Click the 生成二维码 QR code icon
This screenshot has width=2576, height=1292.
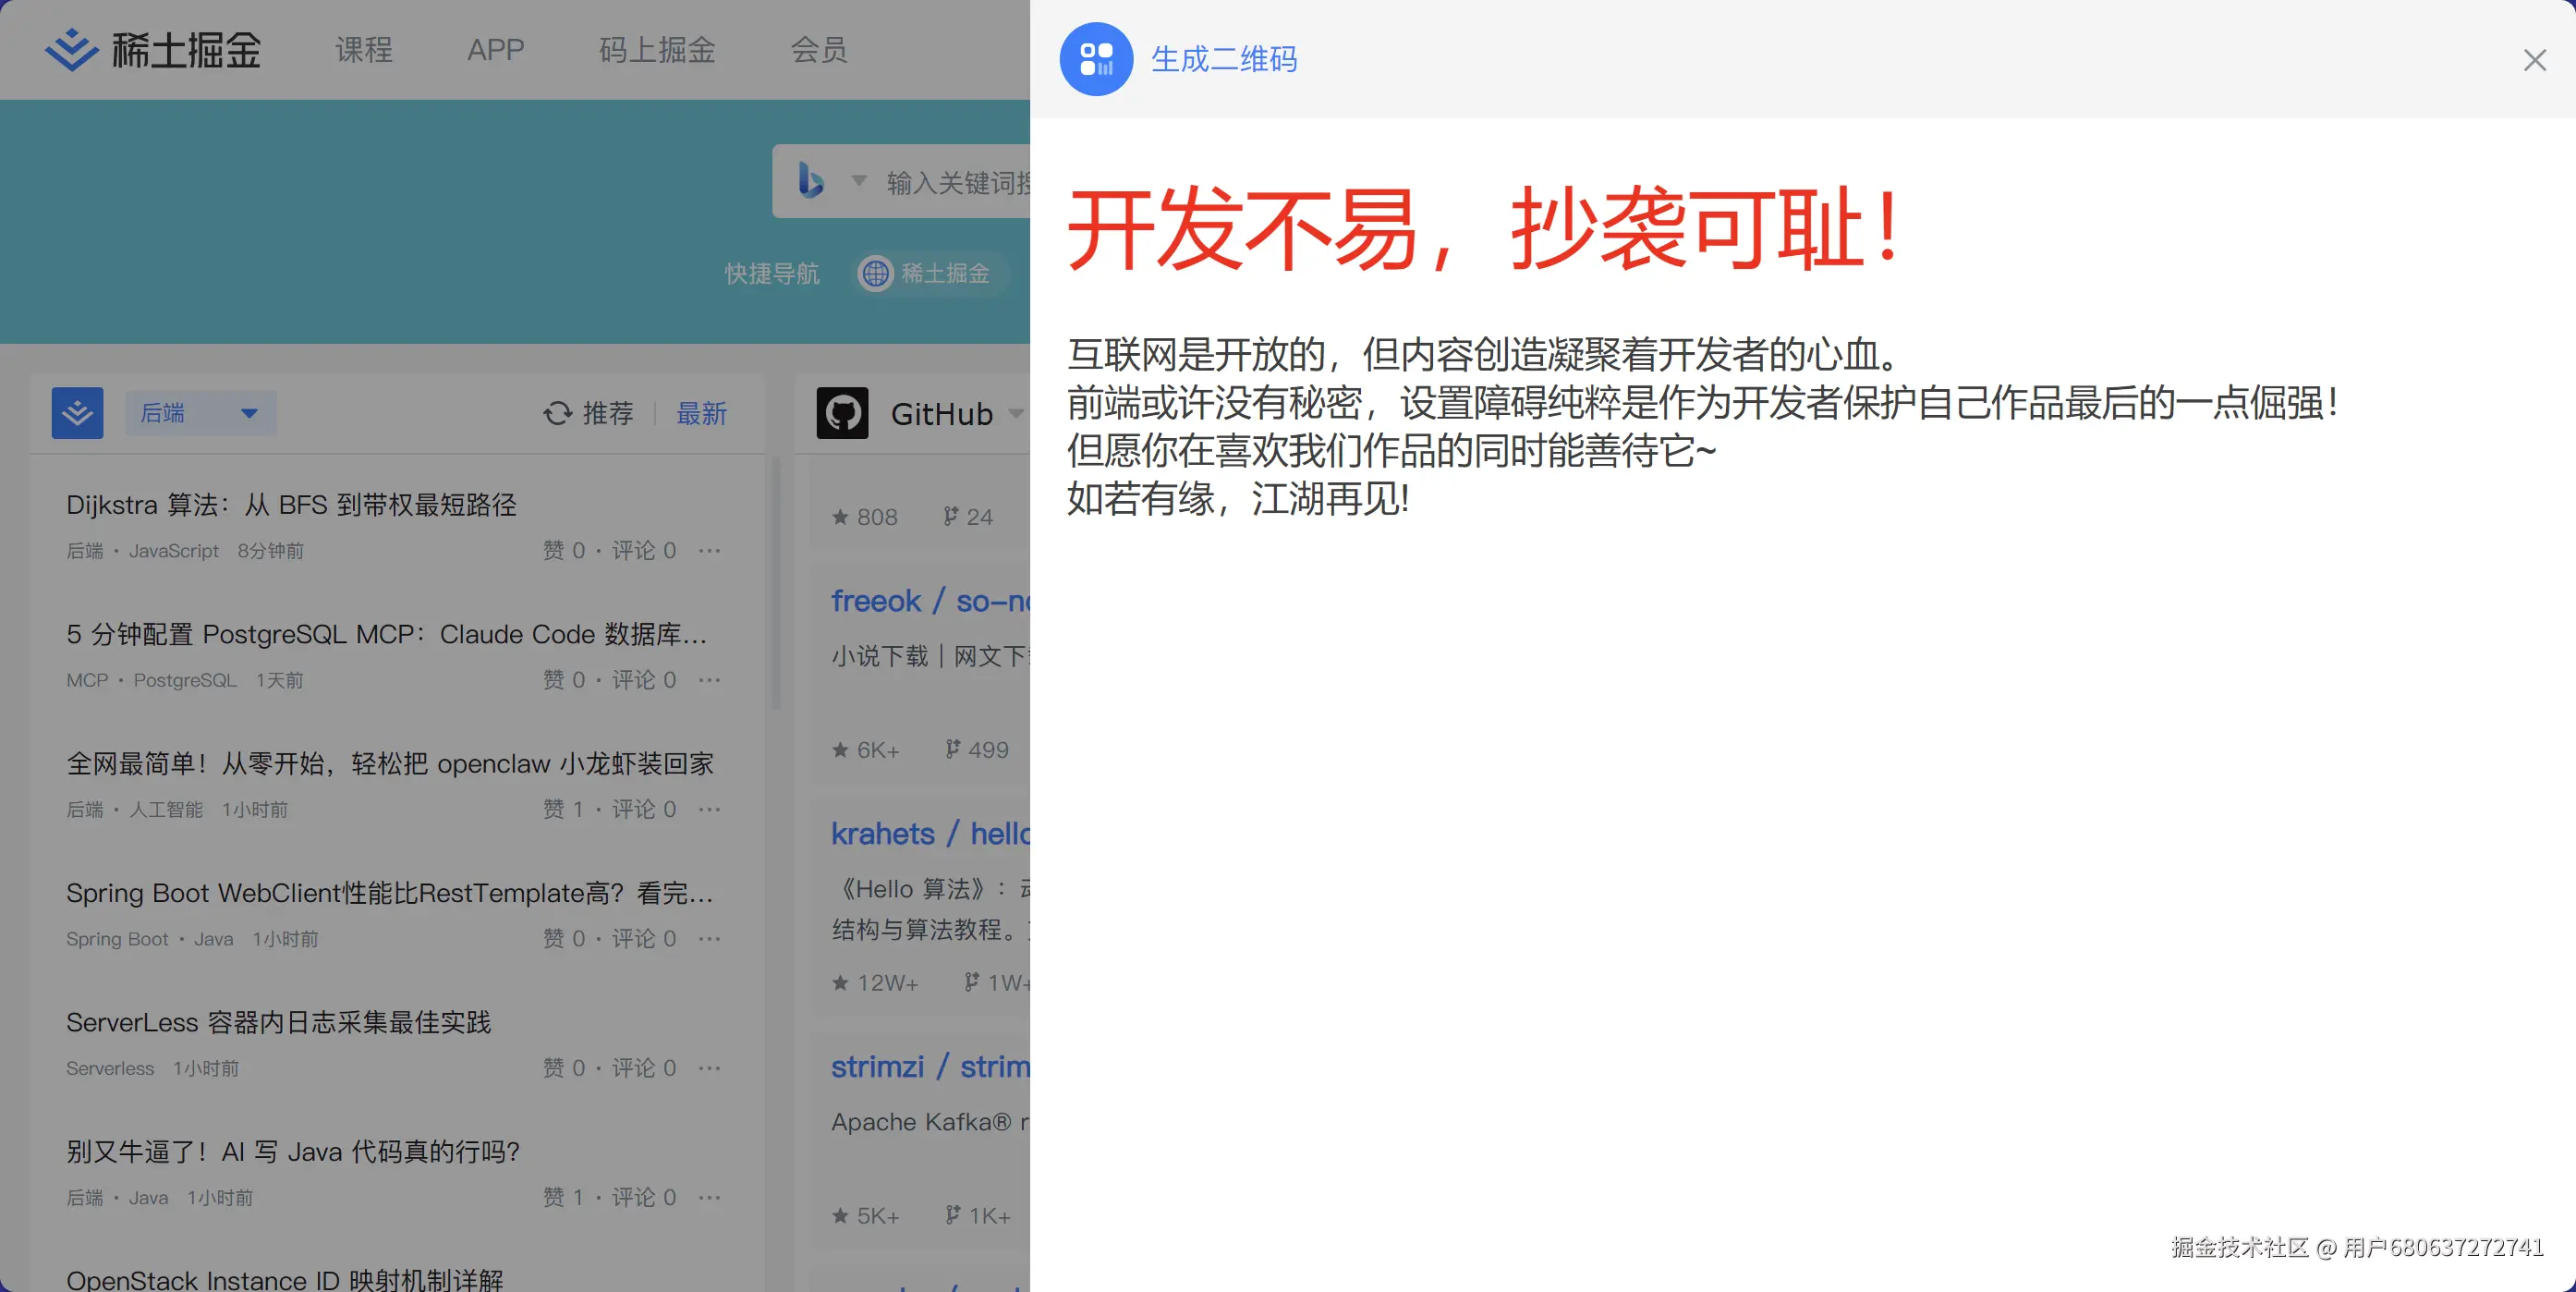point(1096,59)
